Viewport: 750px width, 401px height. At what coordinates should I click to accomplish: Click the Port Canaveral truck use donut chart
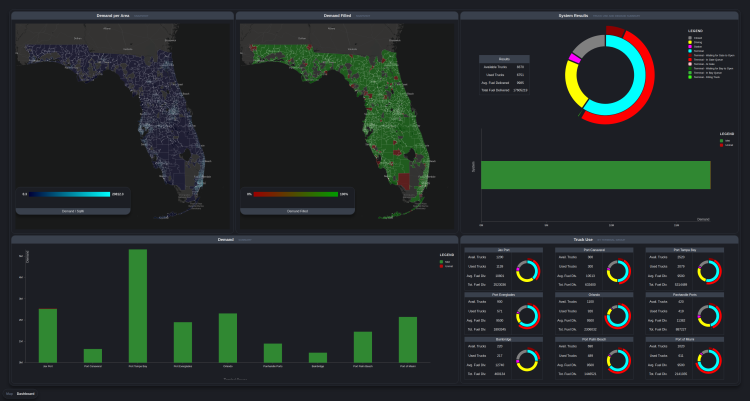(x=618, y=271)
